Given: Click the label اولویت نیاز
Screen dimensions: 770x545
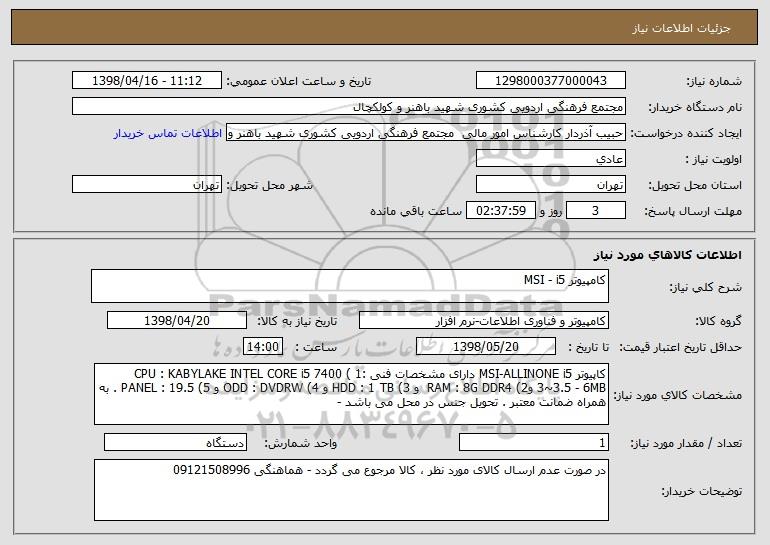Looking at the screenshot, I should point(714,159).
